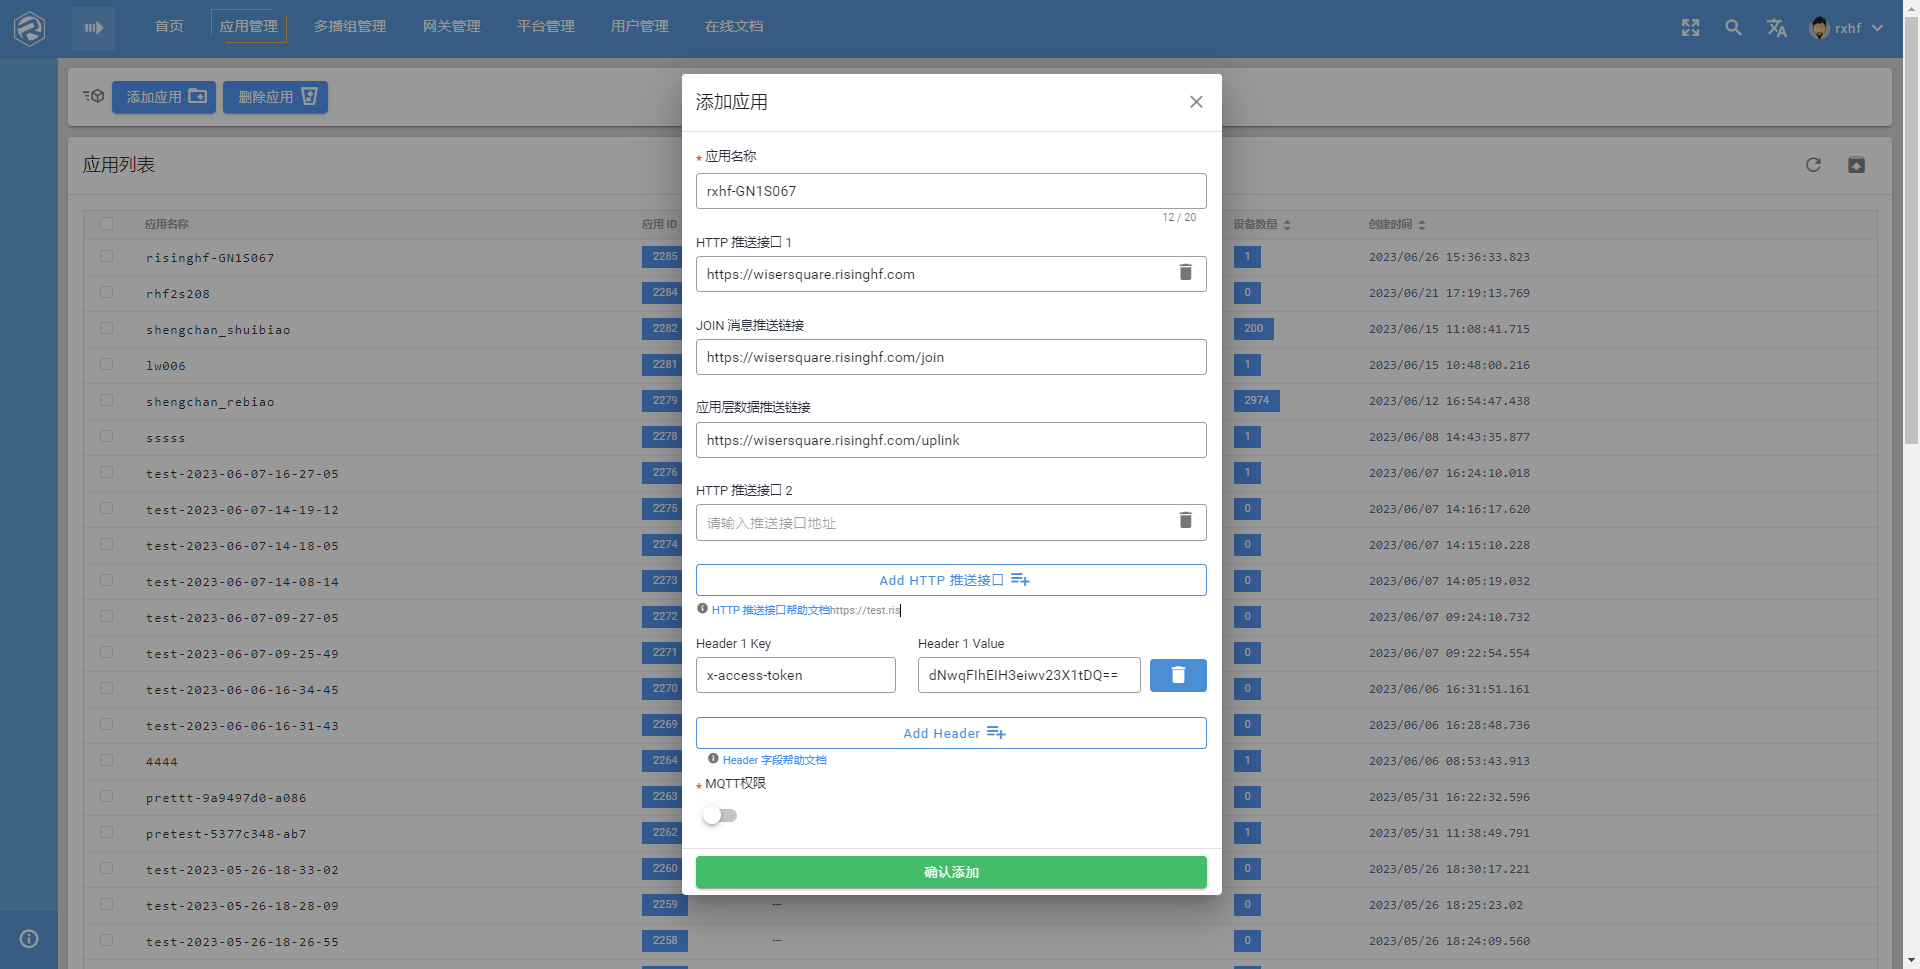Open the search icon in header
The width and height of the screenshot is (1920, 969).
tap(1733, 28)
